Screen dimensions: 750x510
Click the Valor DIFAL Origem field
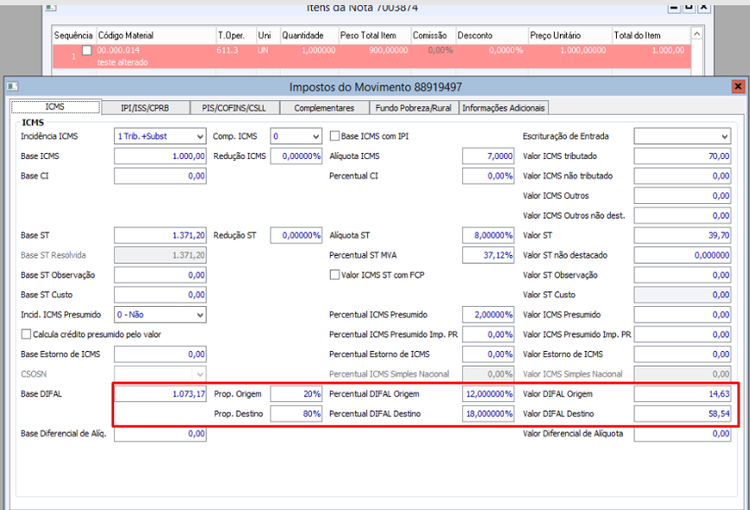(683, 394)
